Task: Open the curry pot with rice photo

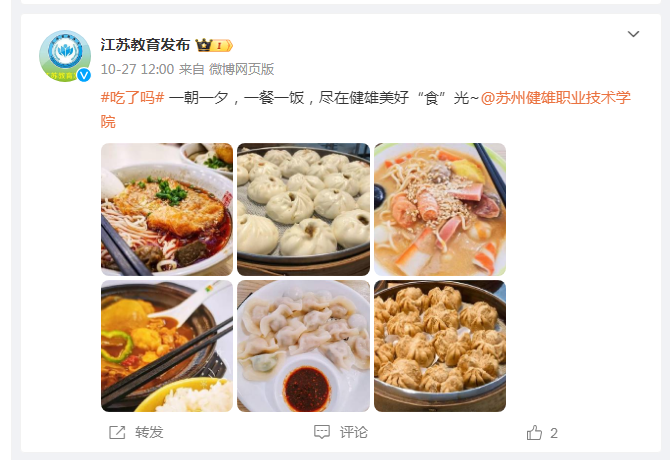Action: [x=167, y=346]
